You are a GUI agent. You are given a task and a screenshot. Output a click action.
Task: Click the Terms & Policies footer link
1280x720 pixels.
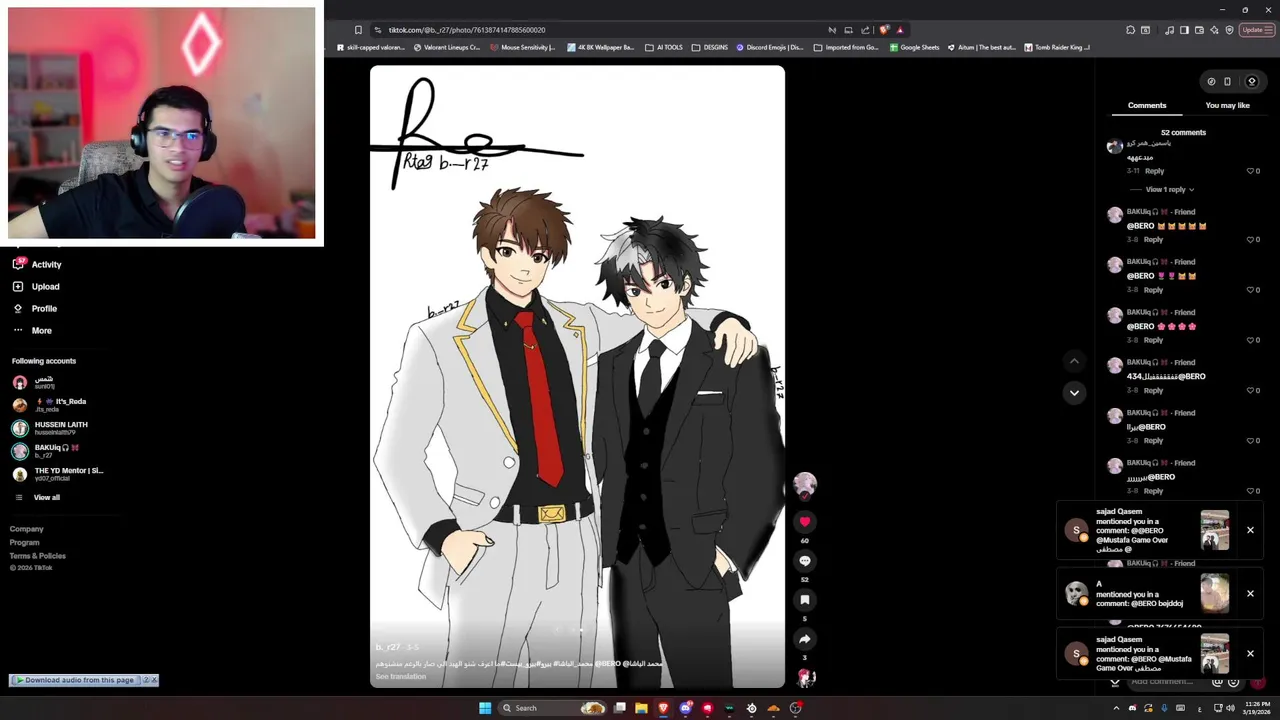[x=38, y=555]
